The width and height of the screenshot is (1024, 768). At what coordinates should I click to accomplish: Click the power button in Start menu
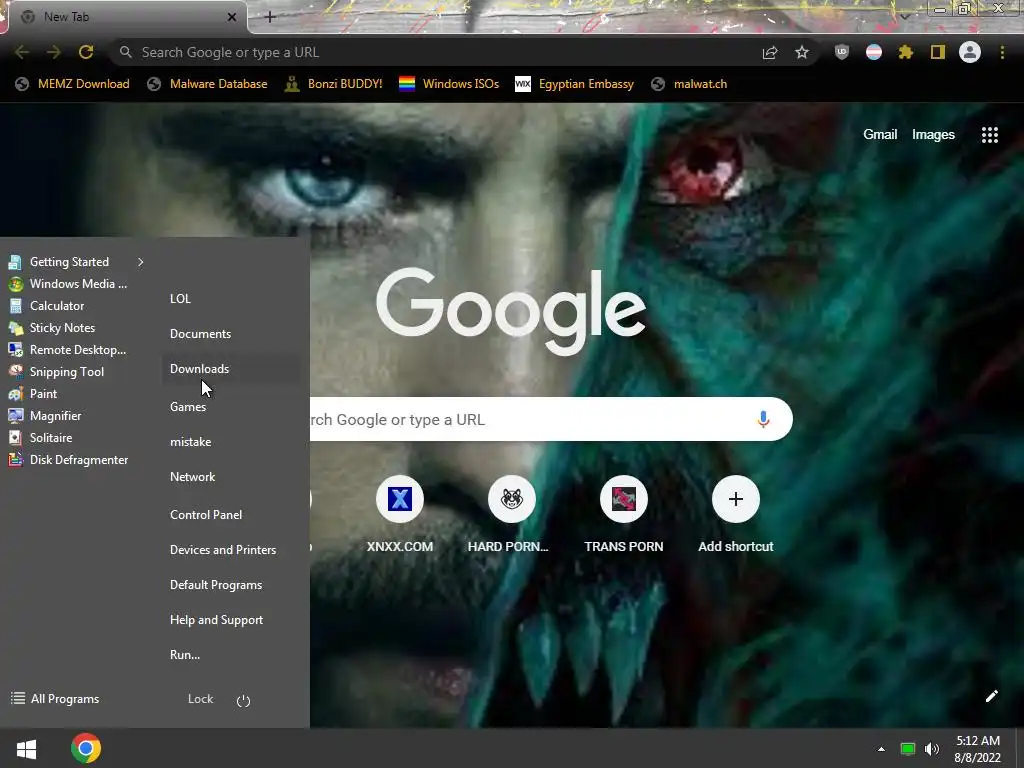point(243,700)
